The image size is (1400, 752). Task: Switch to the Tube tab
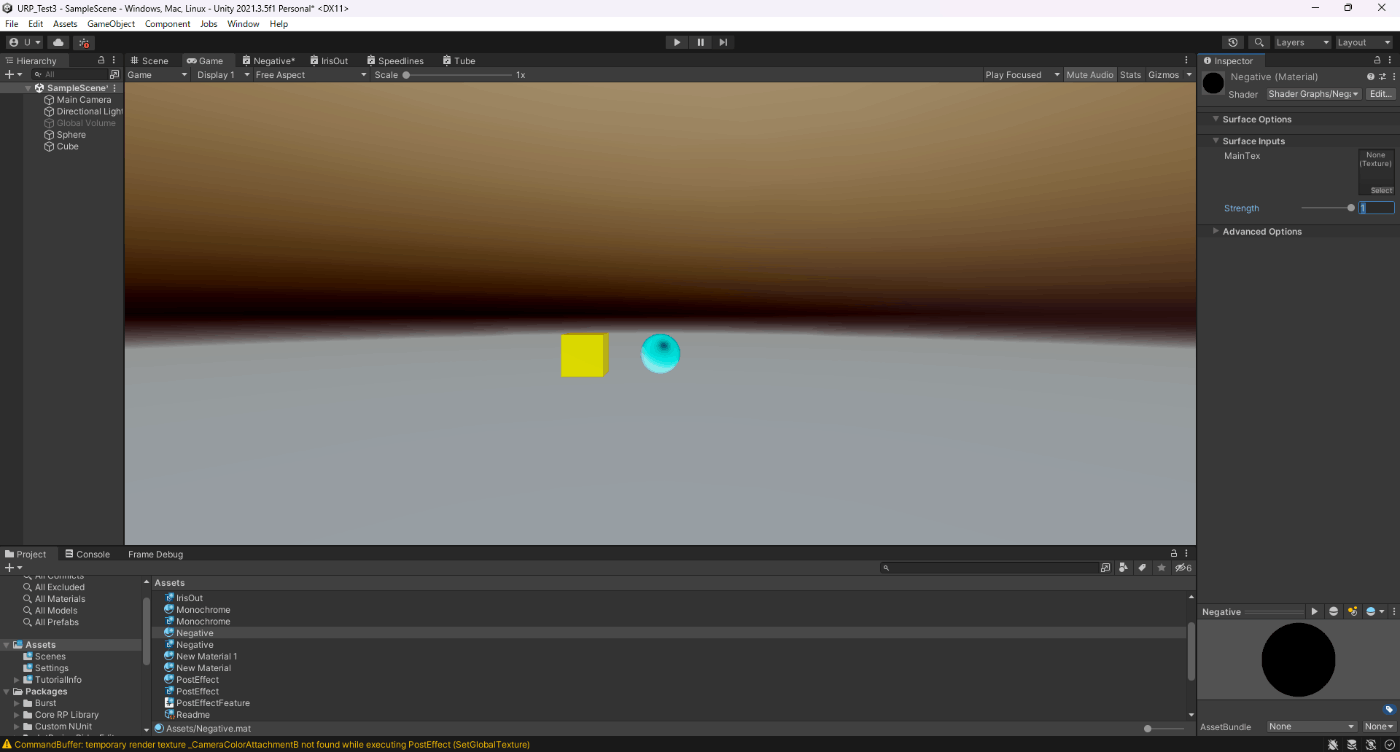pyautogui.click(x=459, y=61)
